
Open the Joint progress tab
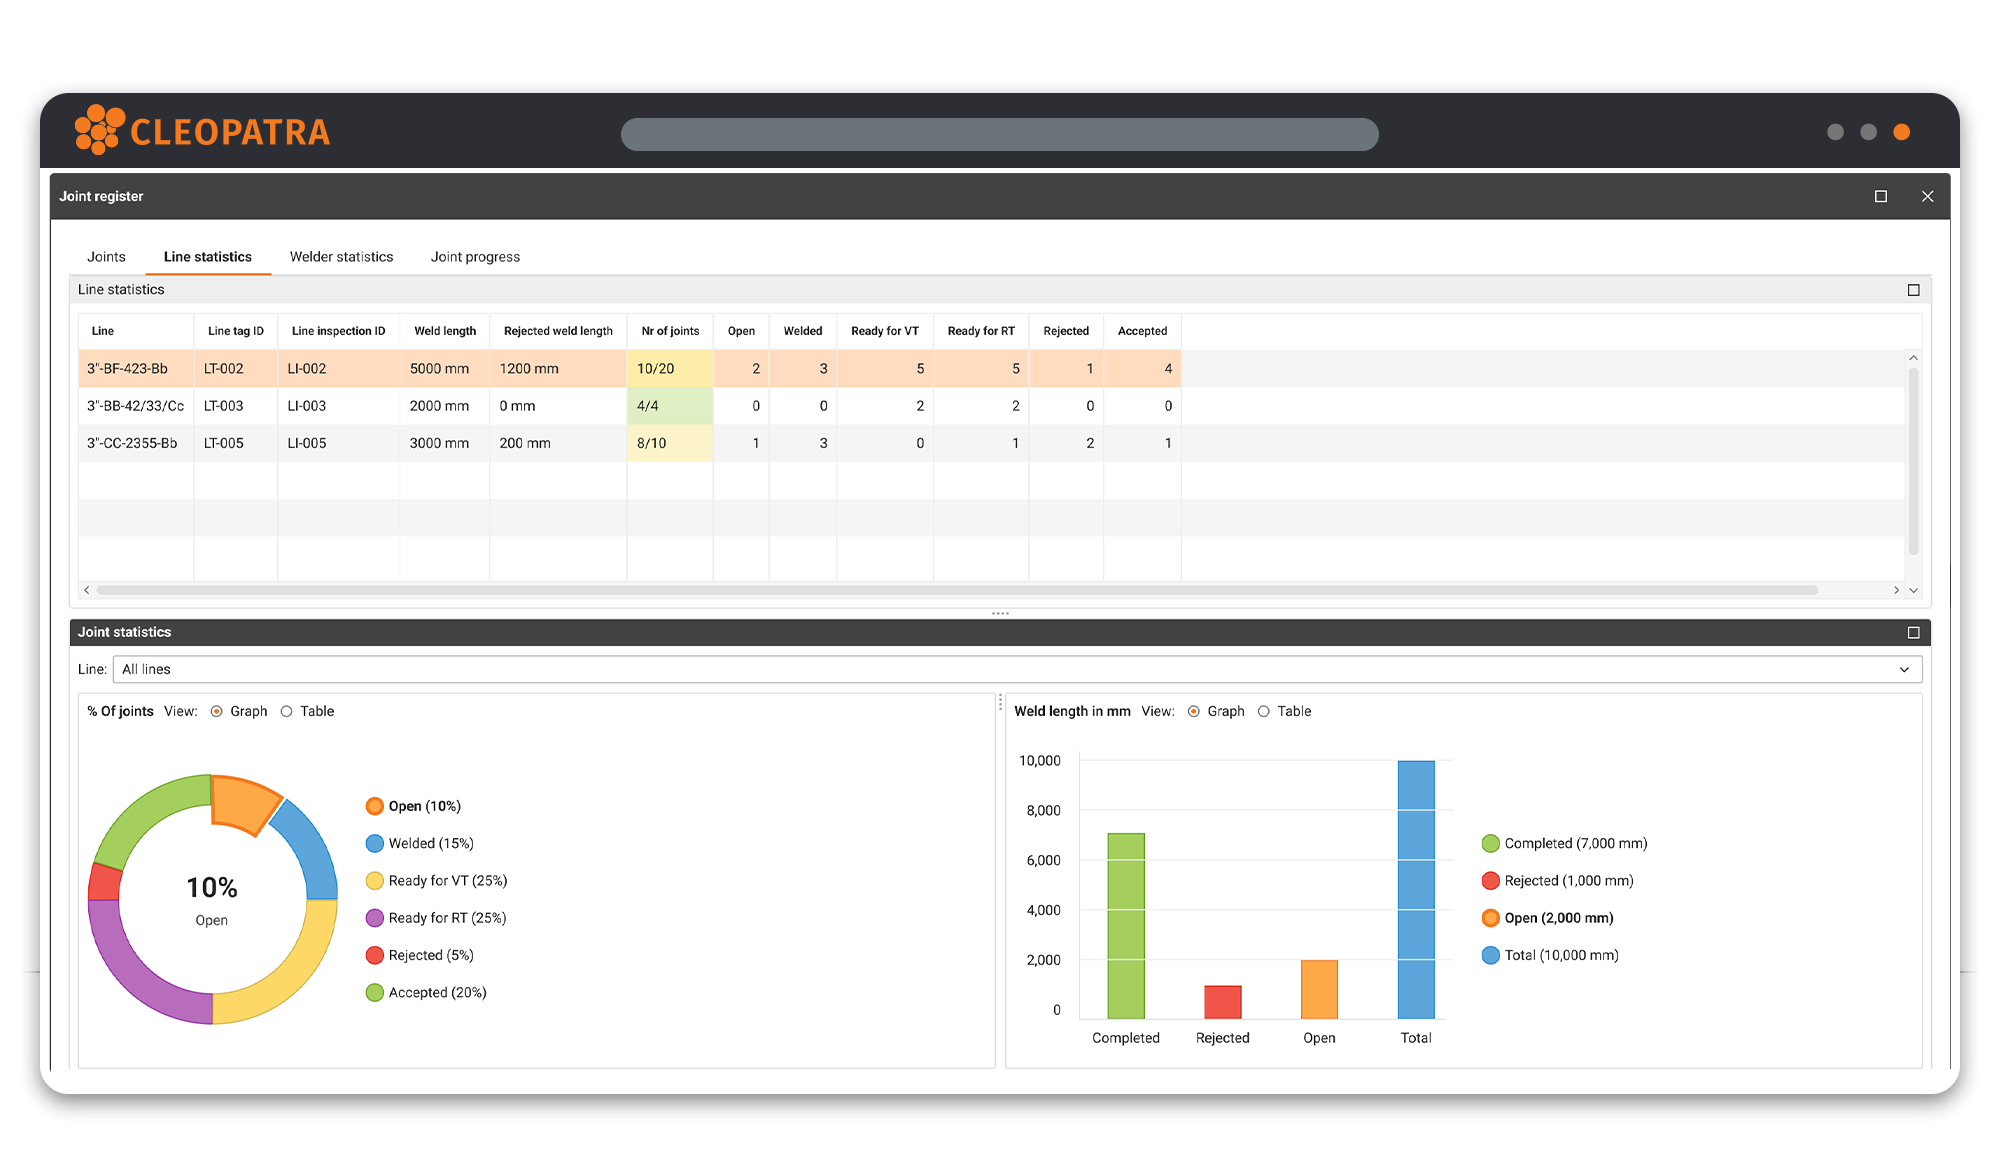tap(475, 257)
